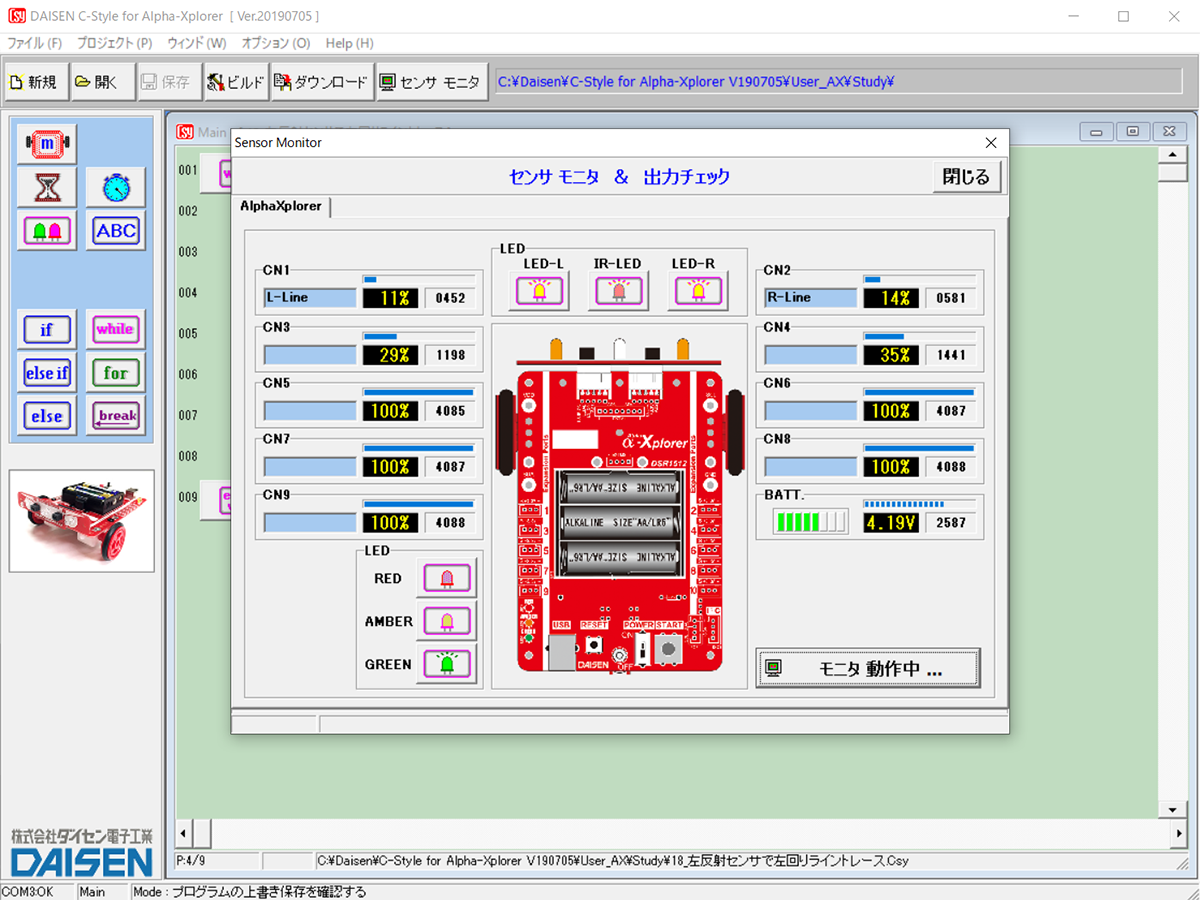Select the motor control block icon
Viewport: 1200px width, 900px height.
coord(46,144)
